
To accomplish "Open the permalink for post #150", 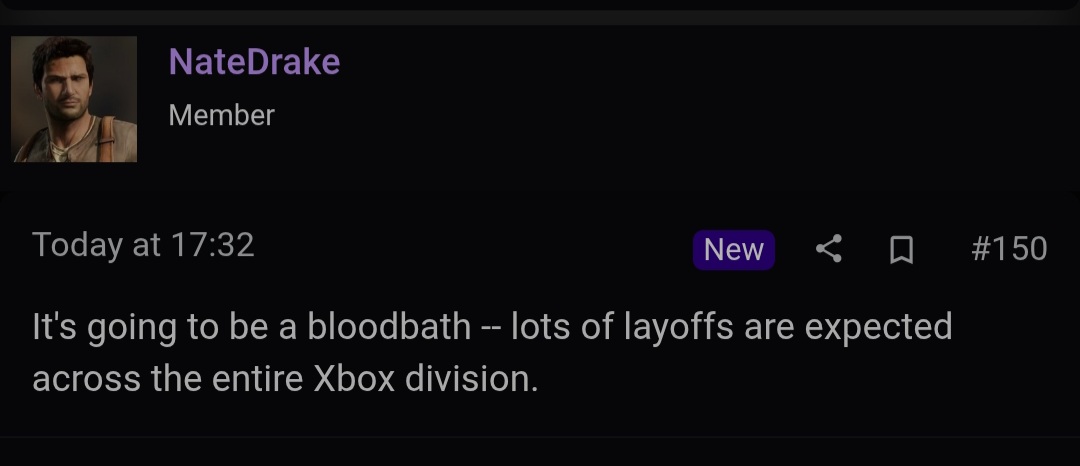I will click(x=1009, y=248).
